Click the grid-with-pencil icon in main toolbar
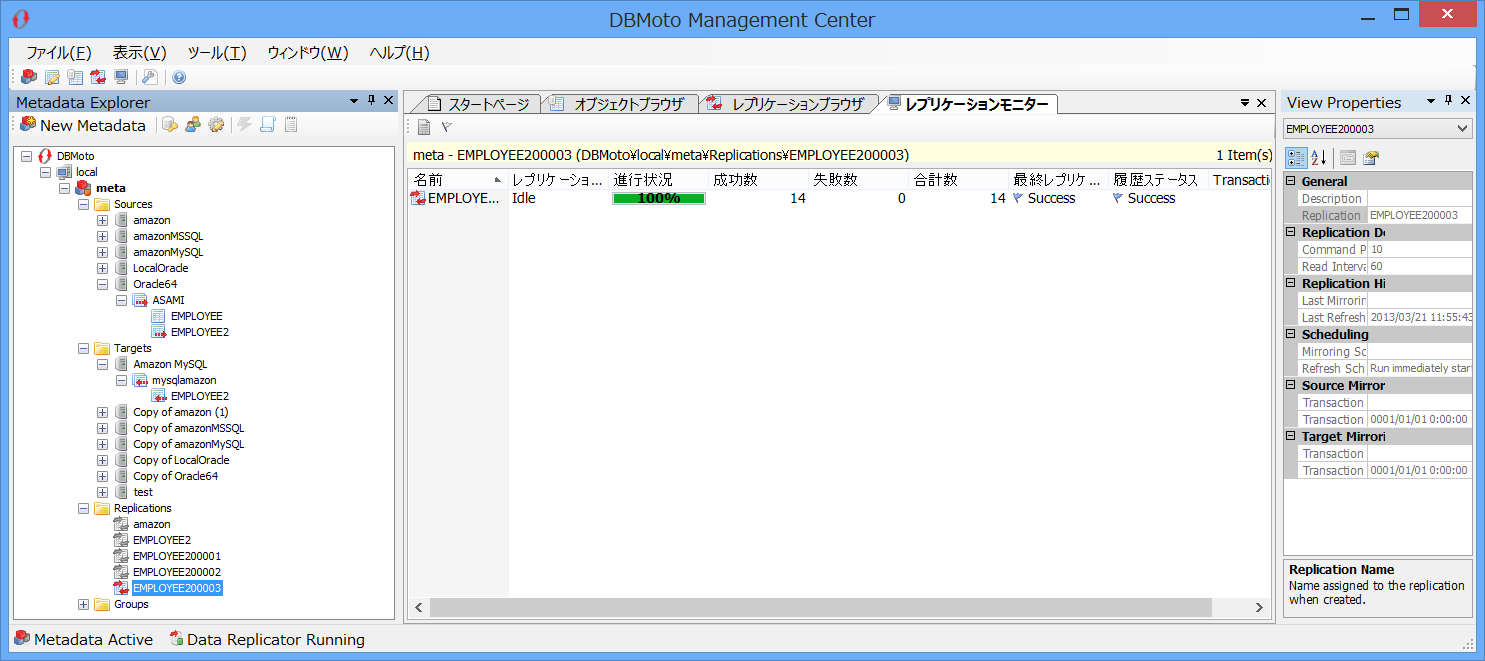 coord(52,77)
